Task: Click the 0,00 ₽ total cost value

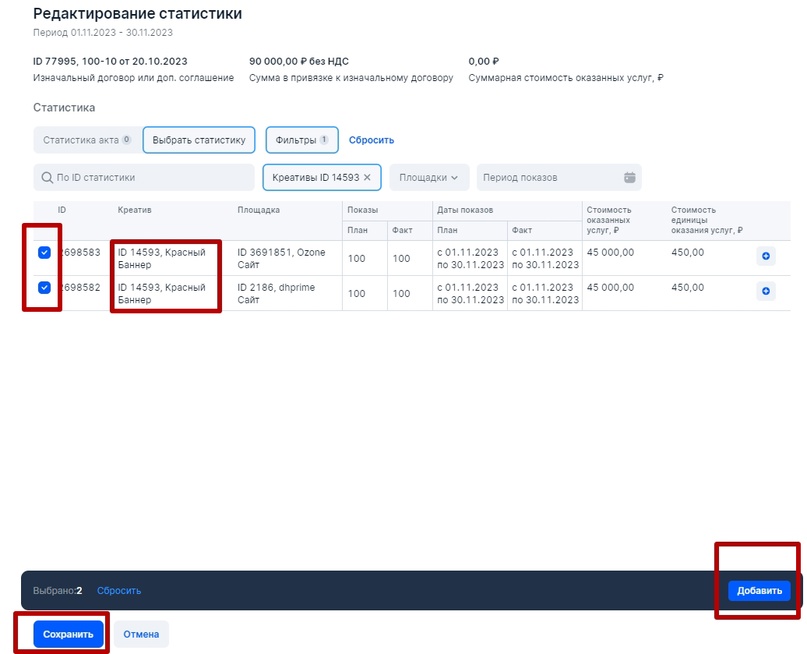Action: click(483, 61)
